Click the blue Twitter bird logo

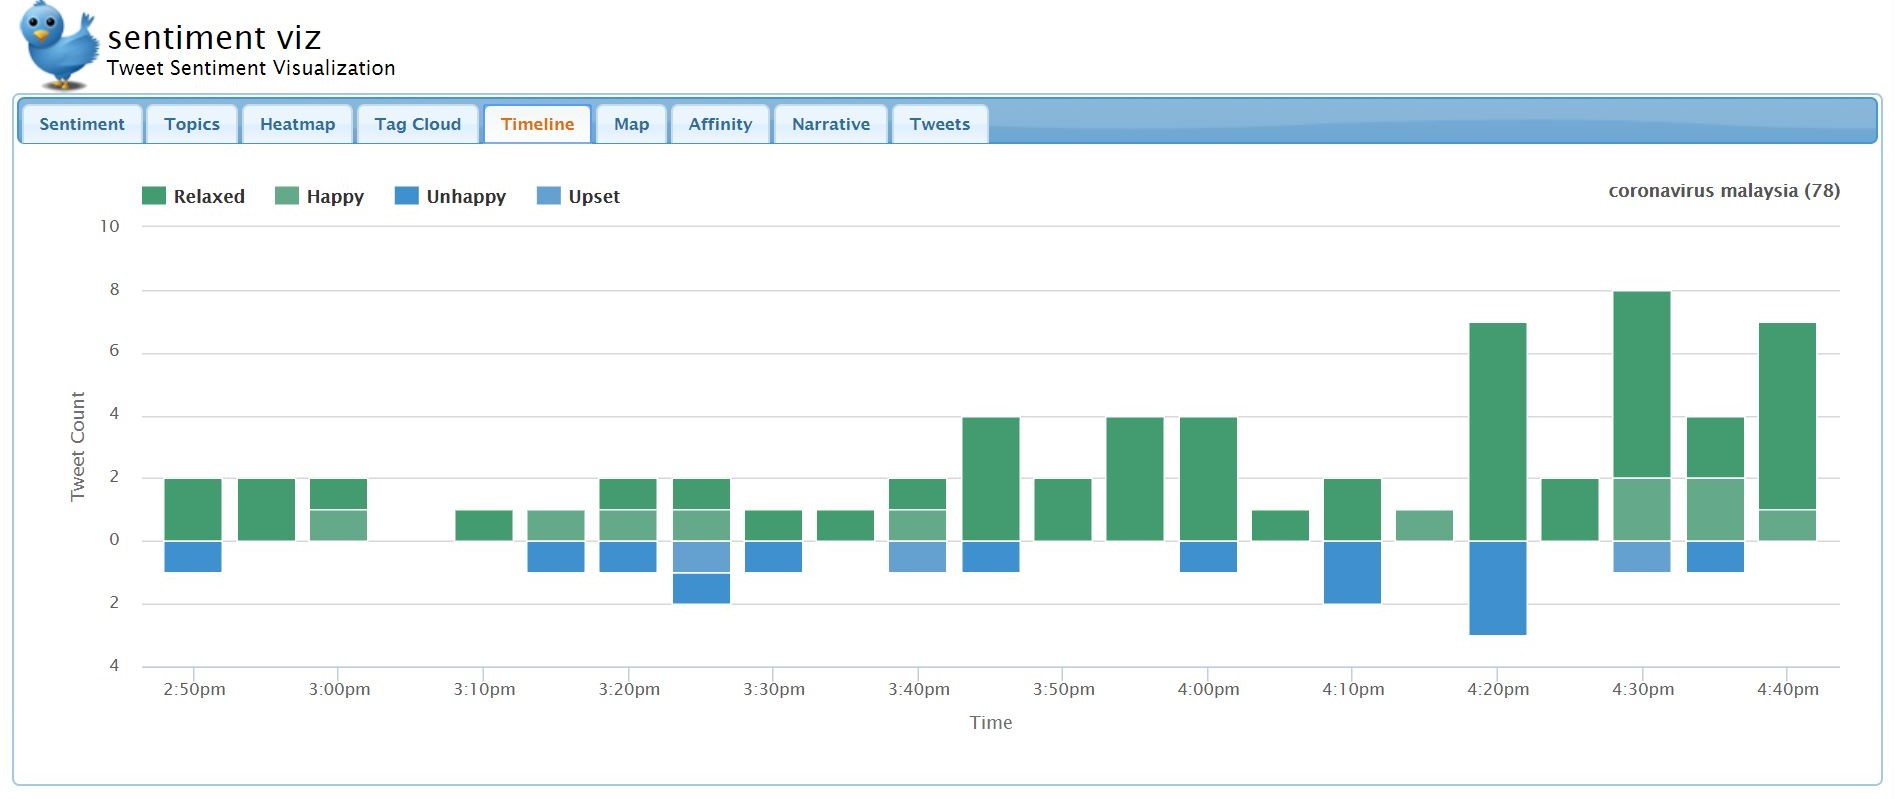pos(58,46)
